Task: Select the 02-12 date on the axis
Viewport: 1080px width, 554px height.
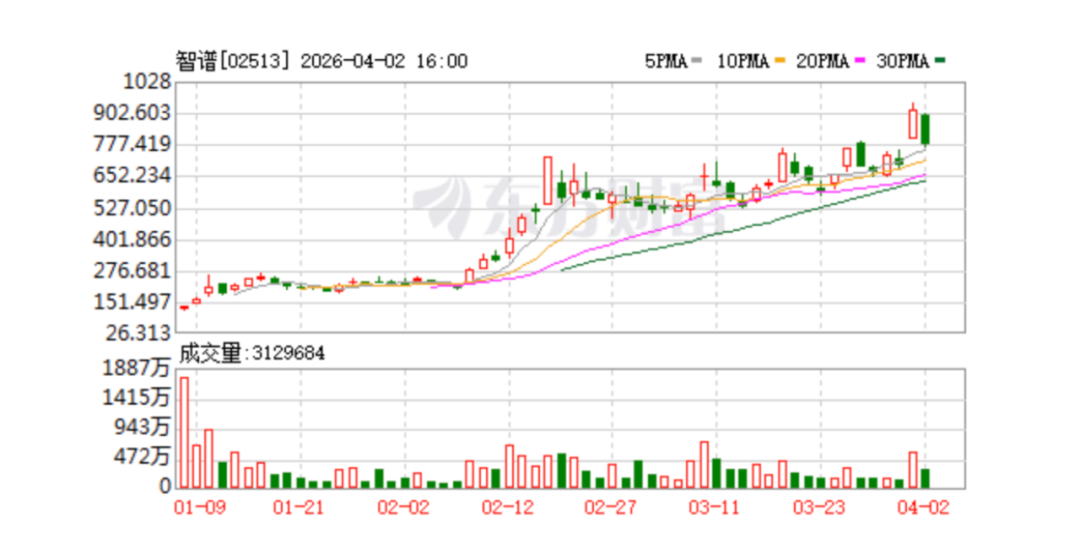Action: [x=509, y=507]
